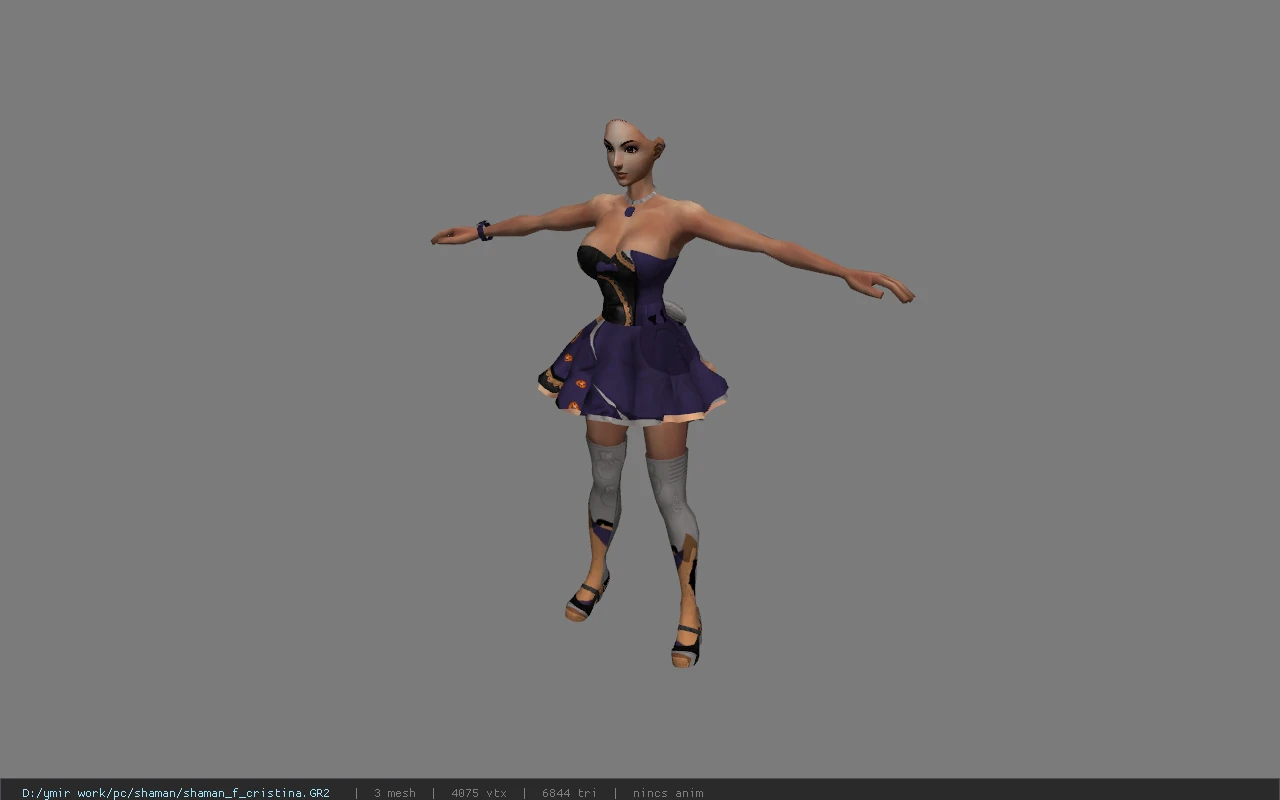Click the '3 mesh' status entry
Screen dimensions: 1280x800
(x=395, y=793)
